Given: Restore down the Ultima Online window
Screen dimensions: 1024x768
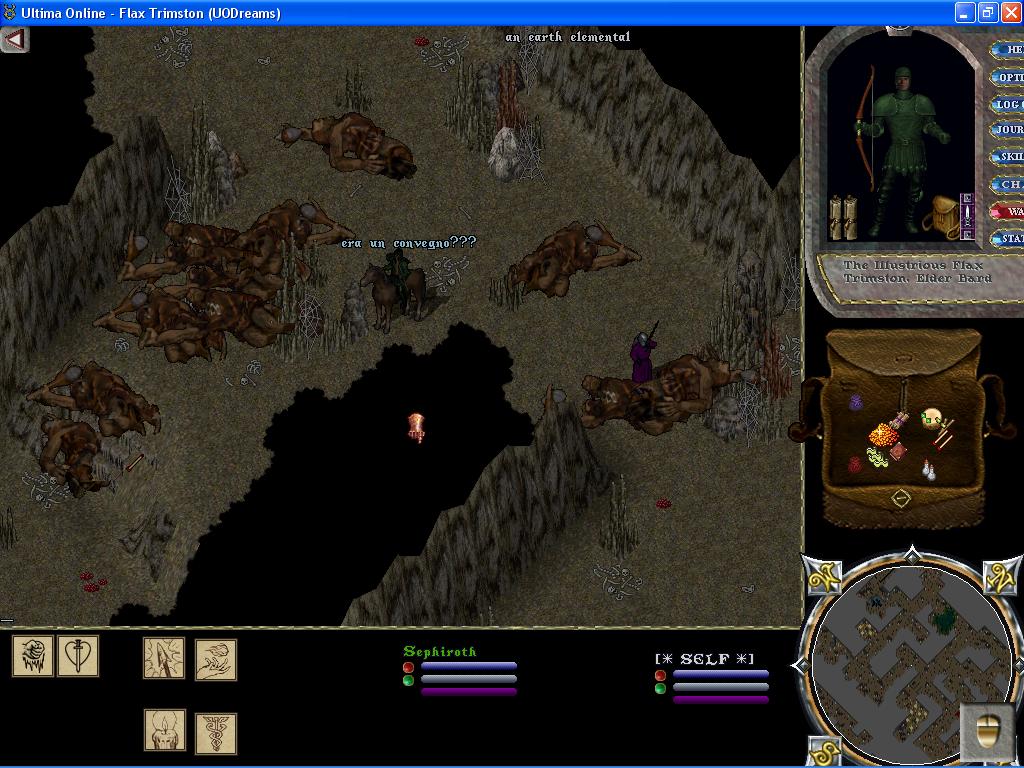Looking at the screenshot, I should pyautogui.click(x=988, y=13).
